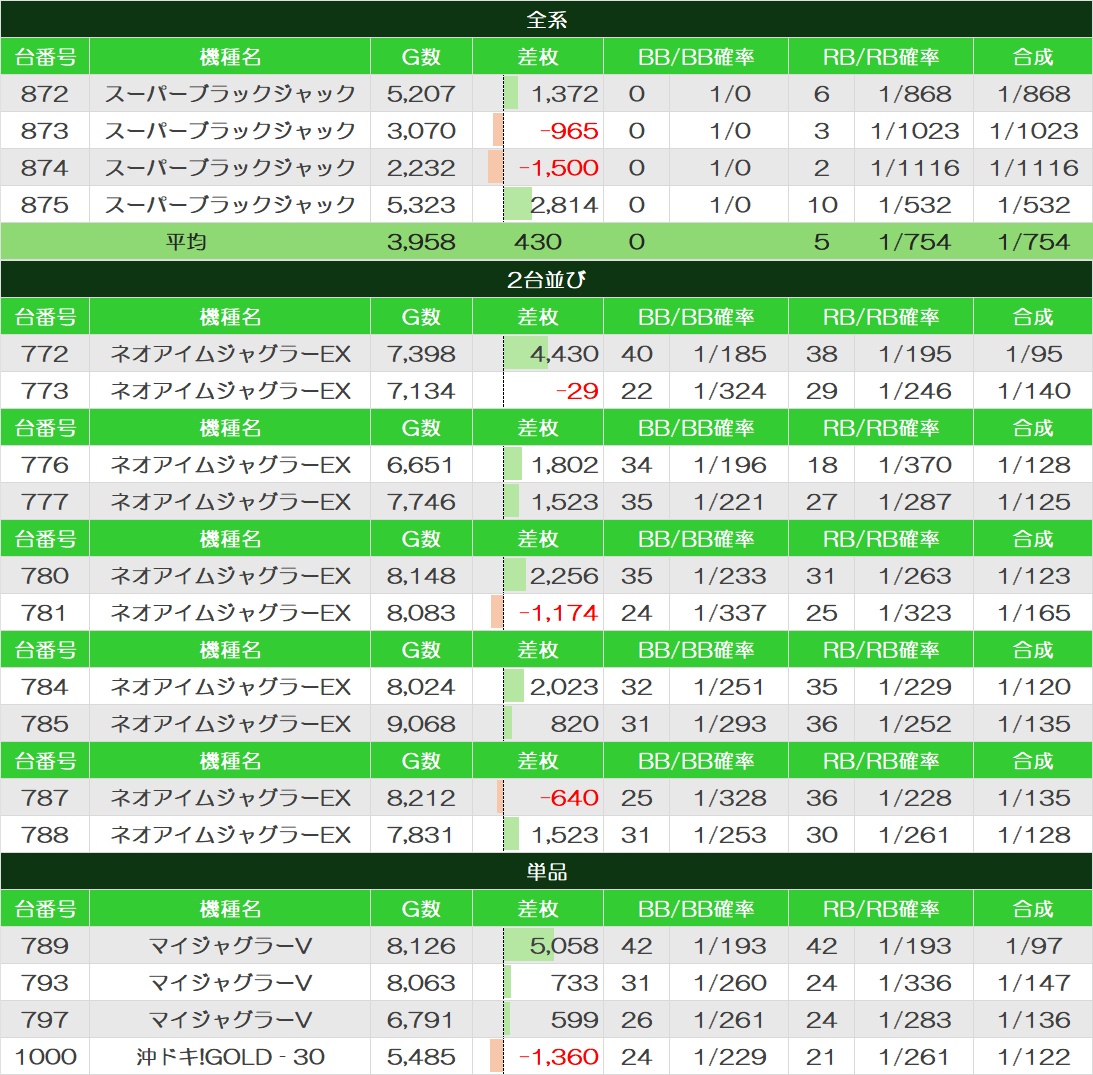Select machine number 772
This screenshot has height=1075, width=1093.
pyautogui.click(x=45, y=353)
